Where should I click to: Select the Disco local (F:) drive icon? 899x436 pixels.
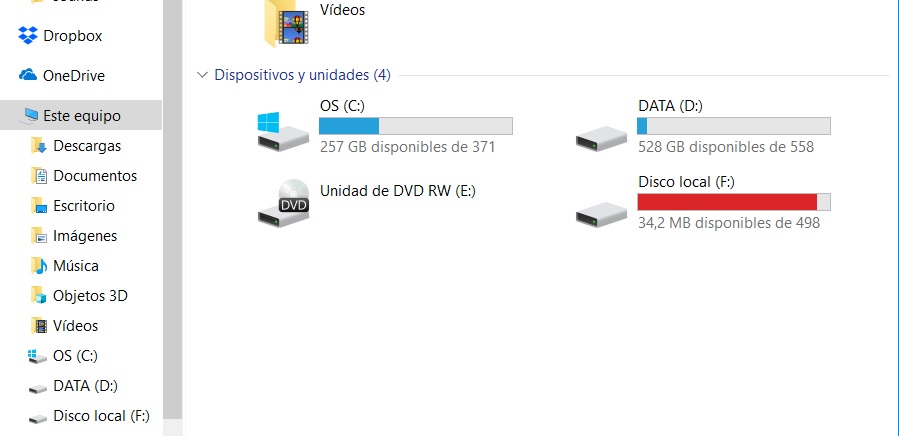[x=601, y=214]
